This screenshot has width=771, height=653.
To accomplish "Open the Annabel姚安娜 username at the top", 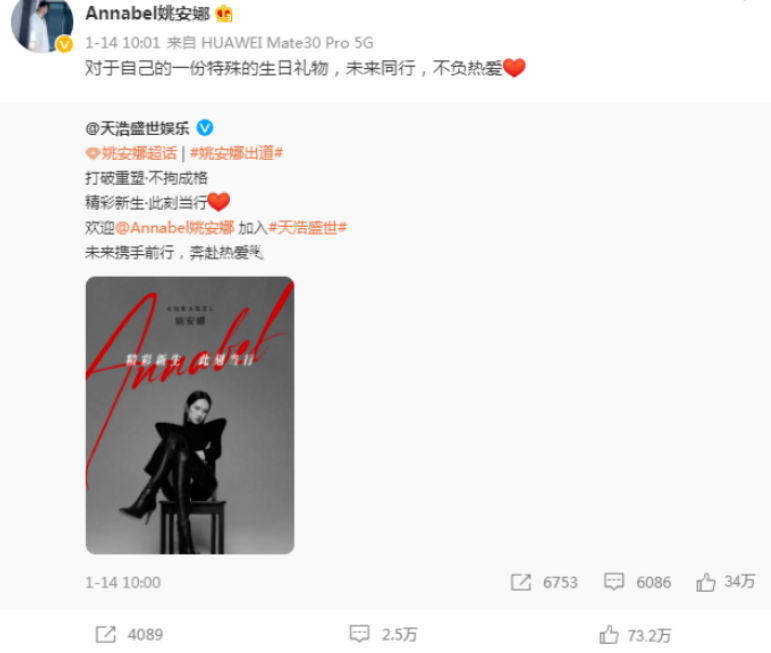I will click(x=148, y=13).
